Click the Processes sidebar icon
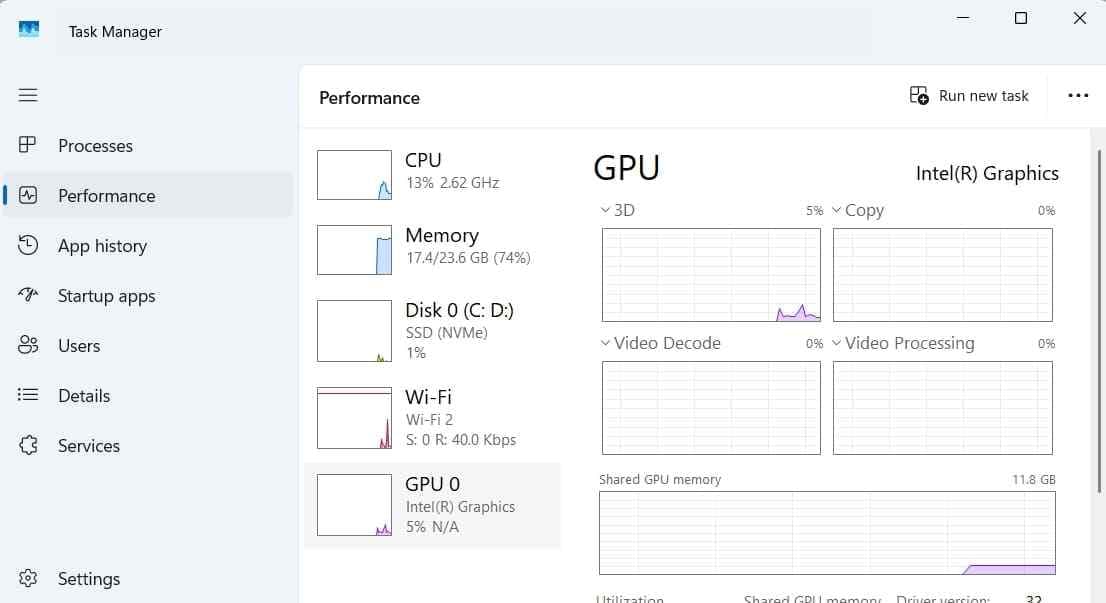The image size is (1106, 603). (28, 145)
